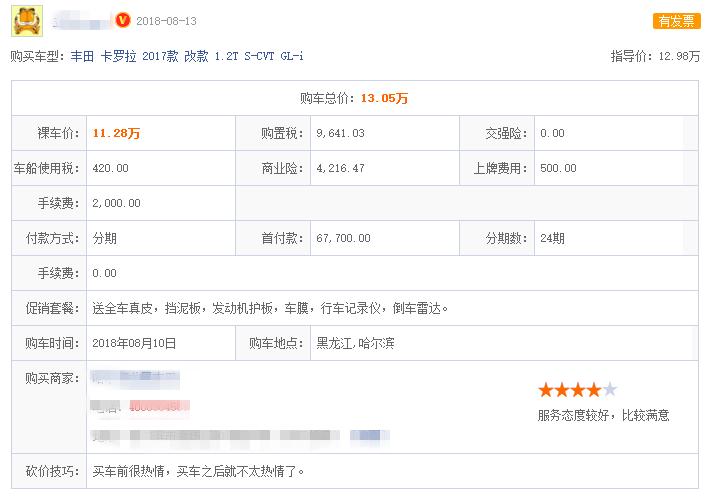Click the purchase tax value 9,641.03

[340, 134]
